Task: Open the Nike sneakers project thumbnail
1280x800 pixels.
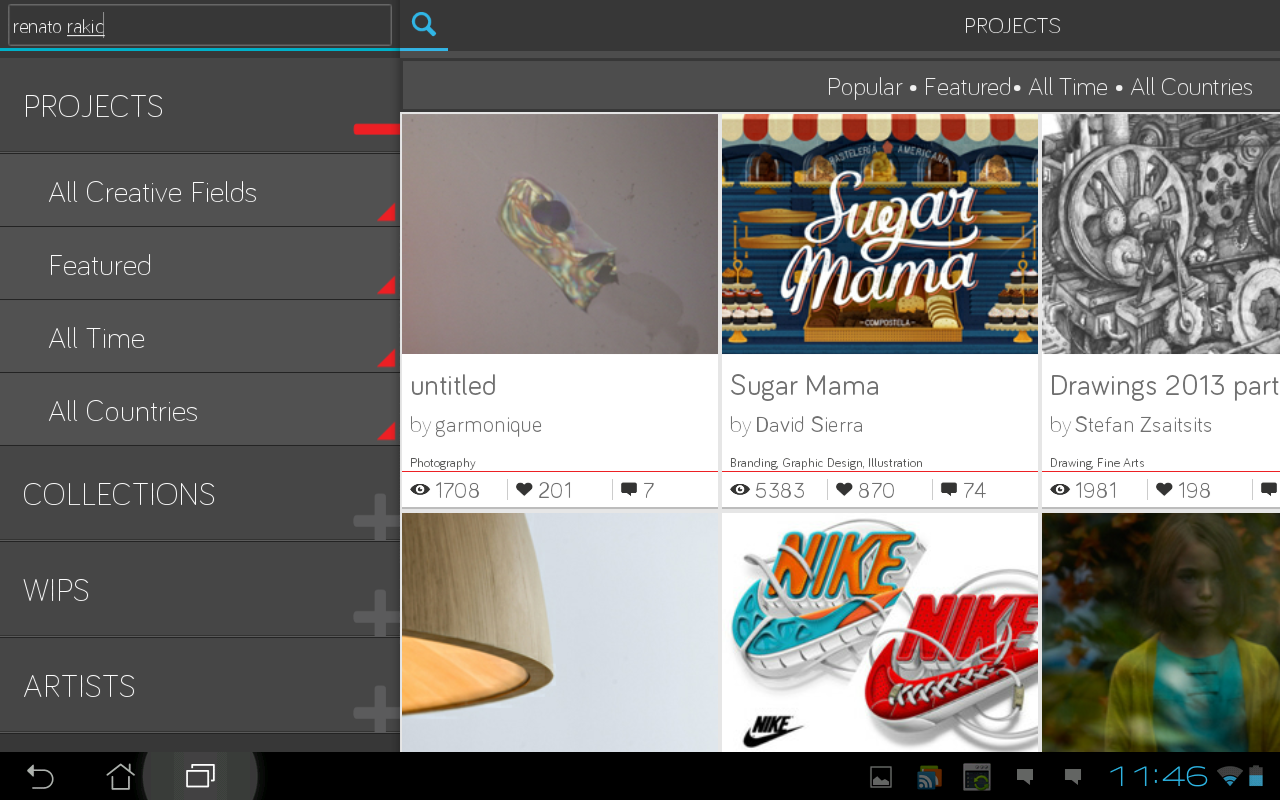Action: pyautogui.click(x=880, y=632)
